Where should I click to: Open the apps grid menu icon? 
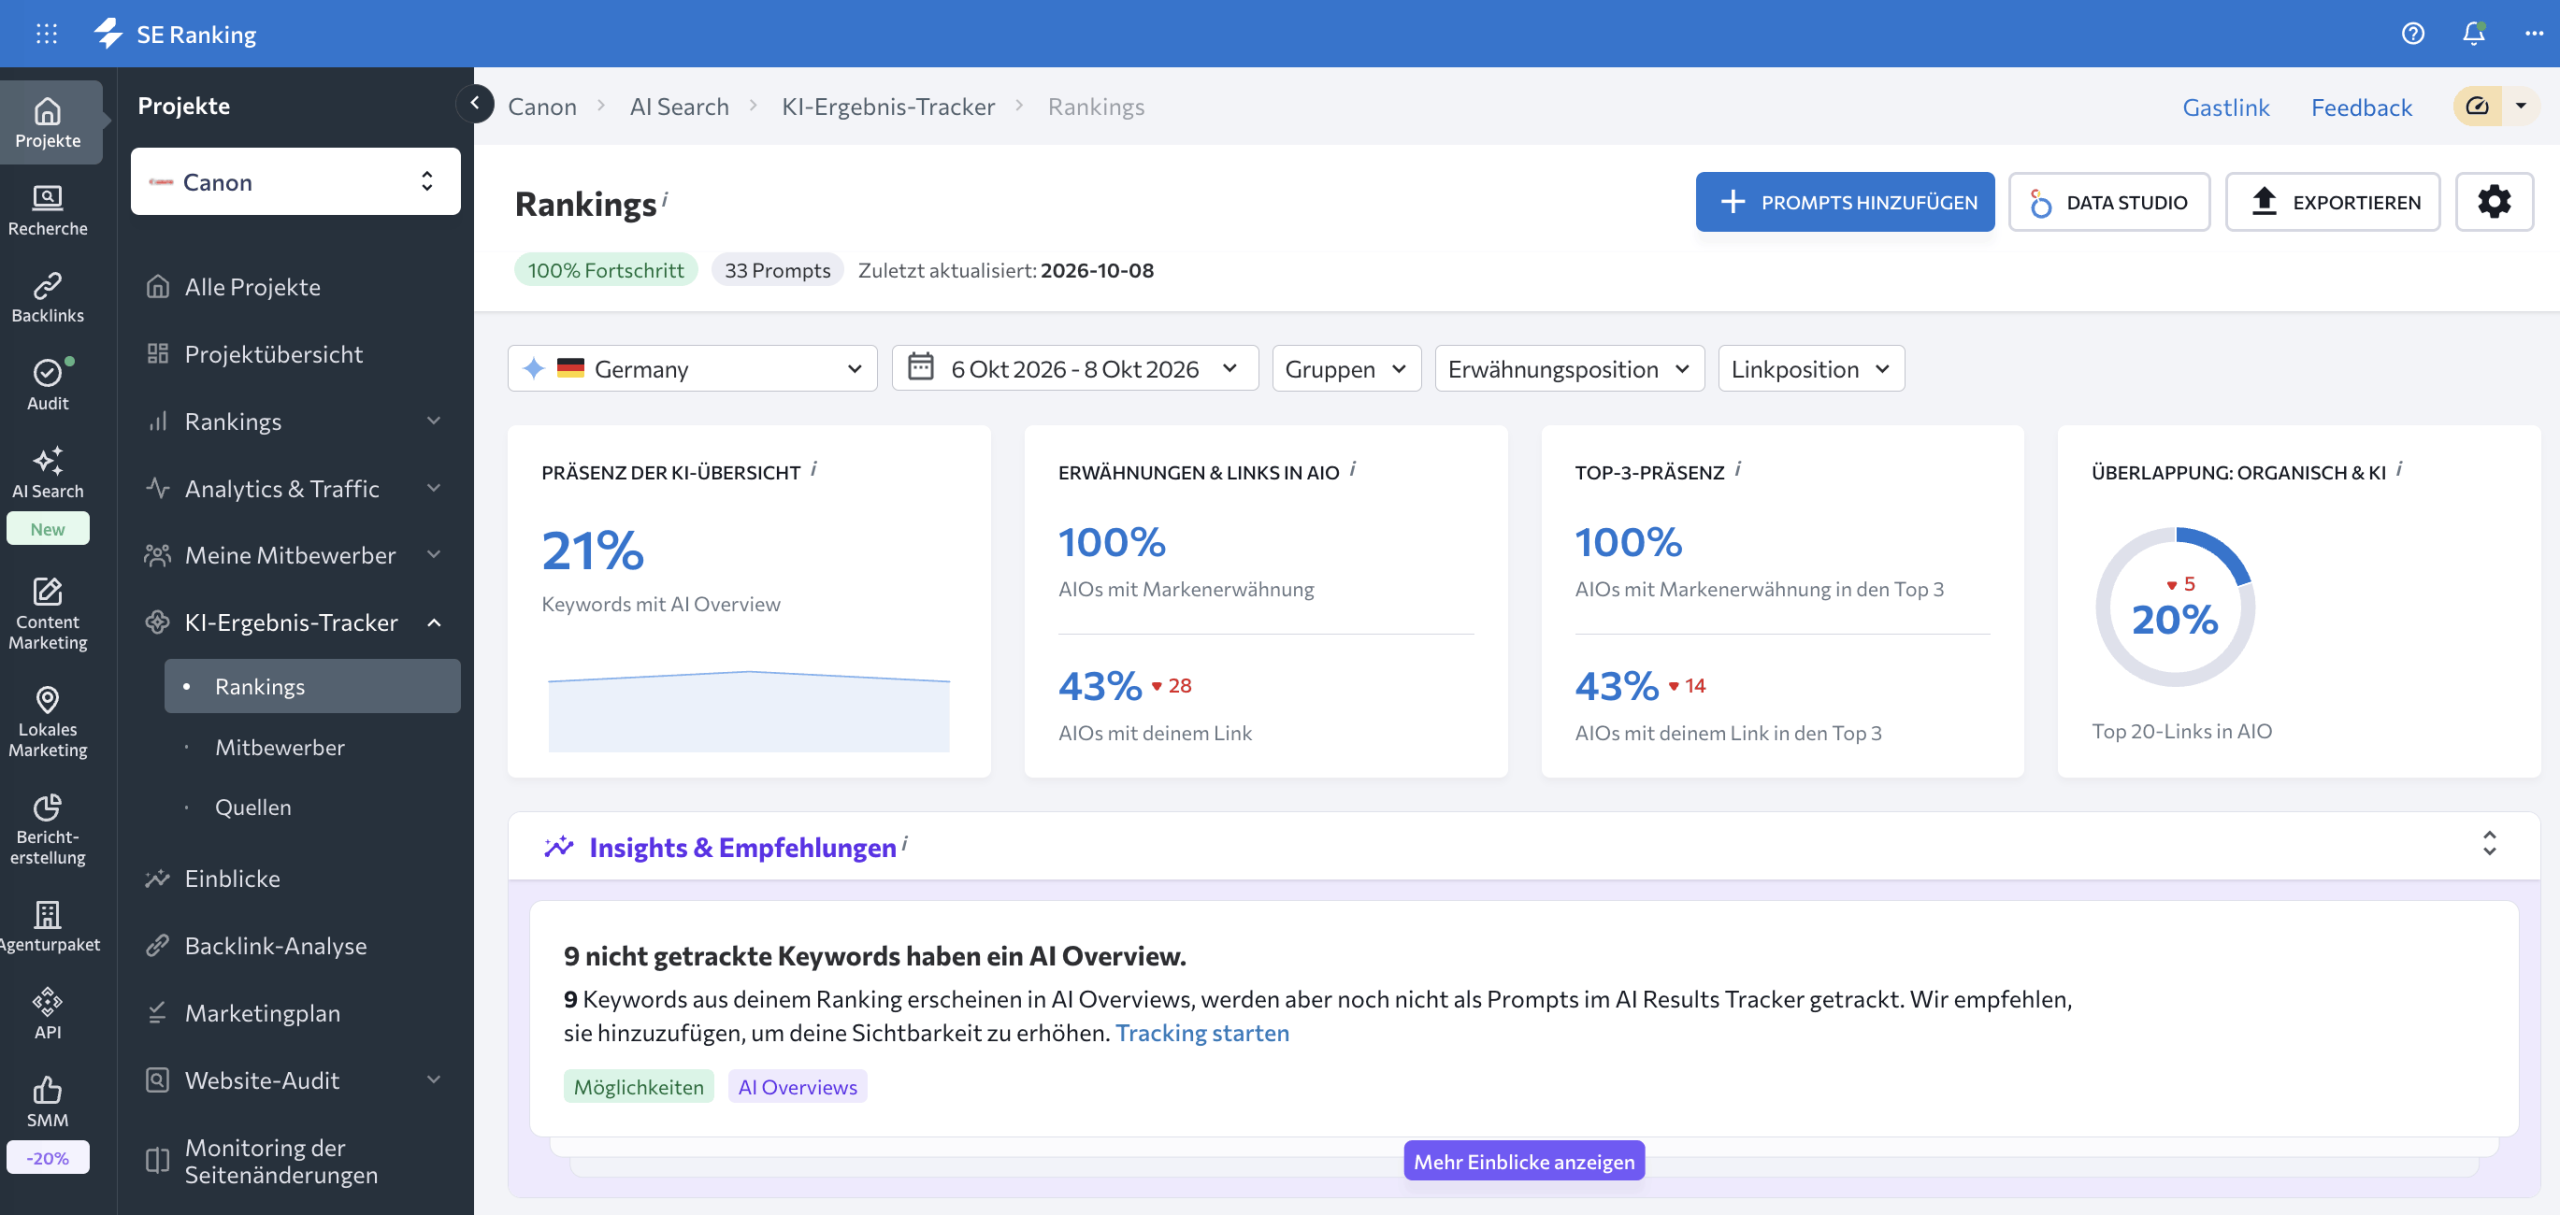pyautogui.click(x=46, y=34)
